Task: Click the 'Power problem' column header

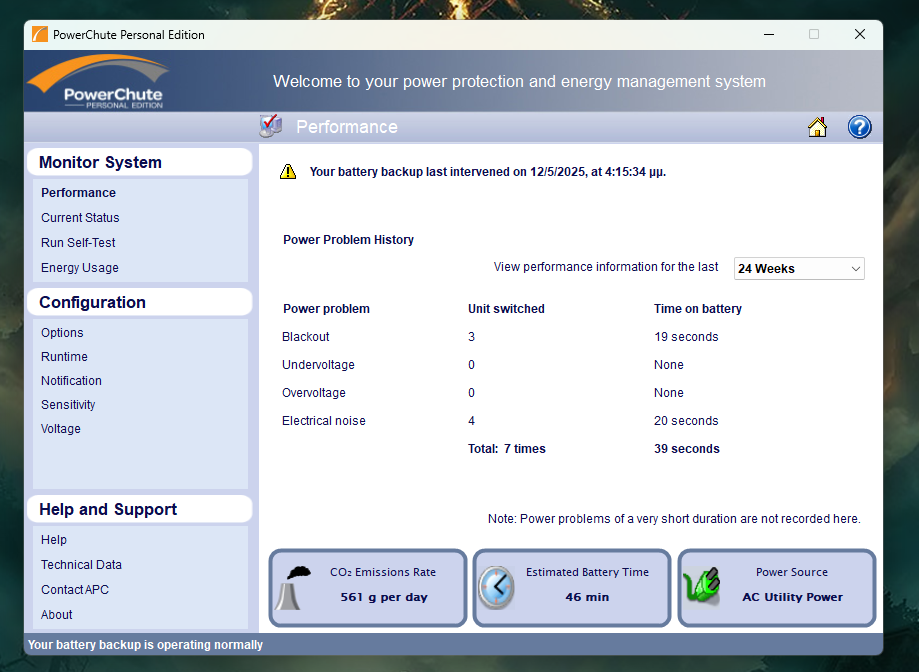Action: pyautogui.click(x=326, y=309)
